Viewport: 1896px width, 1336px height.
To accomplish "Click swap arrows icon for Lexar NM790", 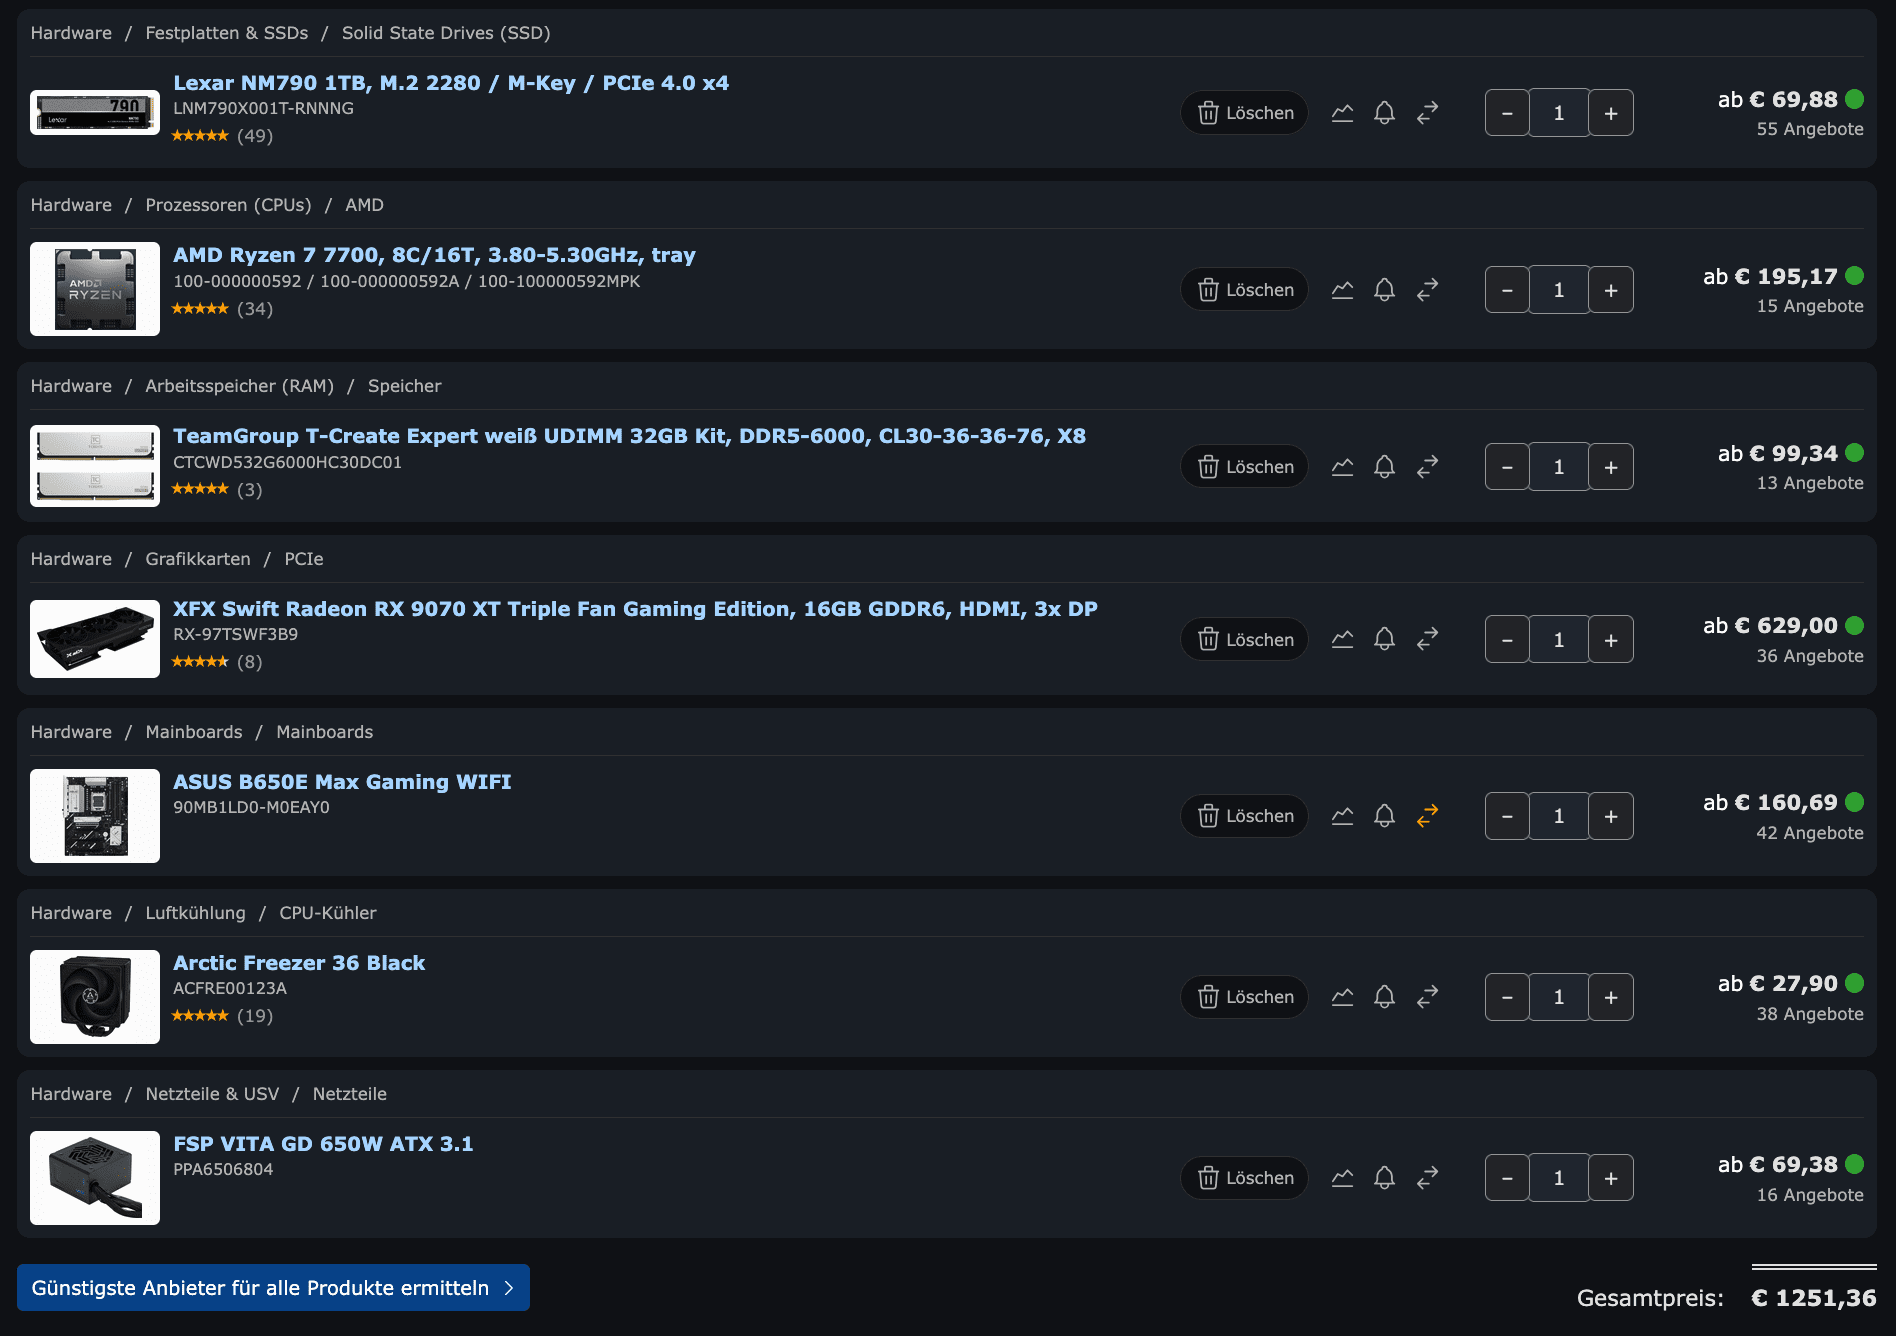I will coord(1427,113).
